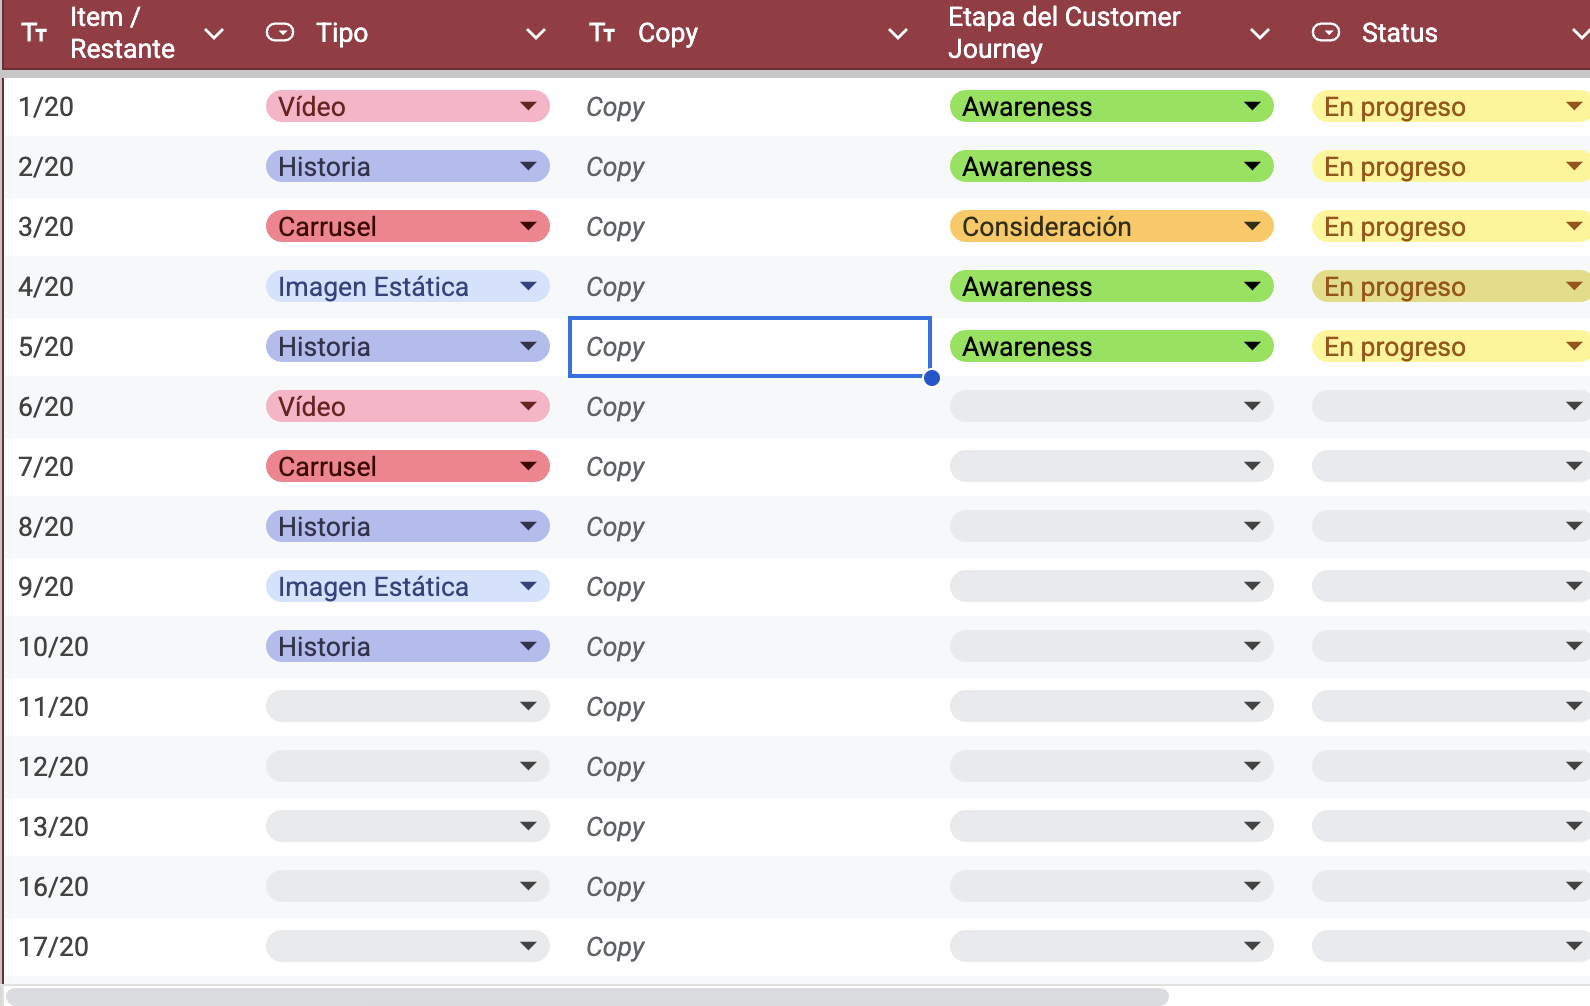Select the 1/20 item cell
This screenshot has height=1006, width=1590.
point(126,106)
